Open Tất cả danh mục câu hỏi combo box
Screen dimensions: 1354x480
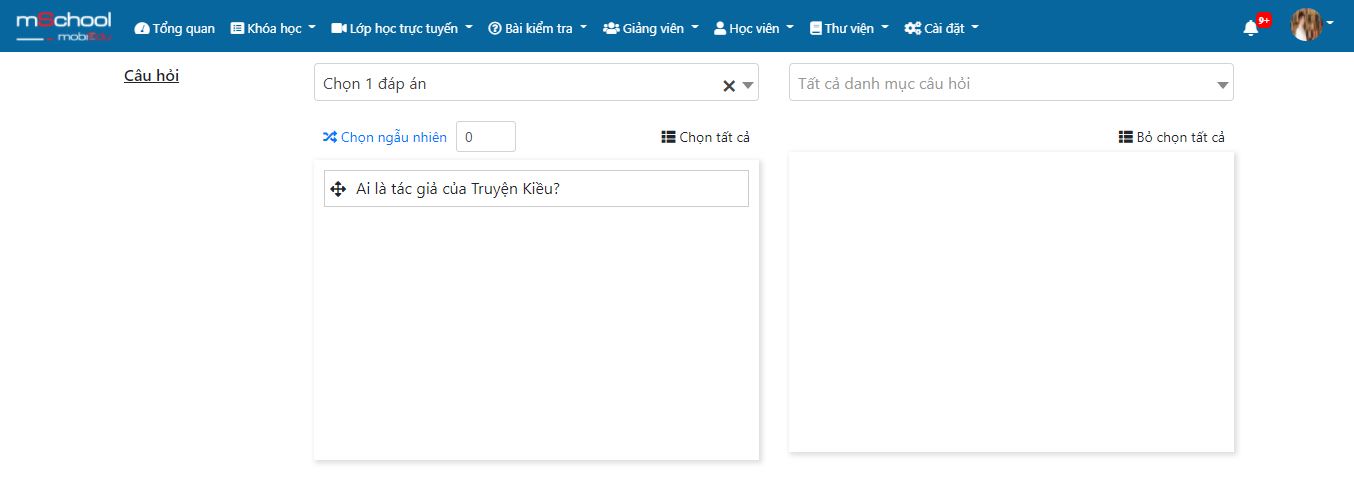pos(1011,82)
